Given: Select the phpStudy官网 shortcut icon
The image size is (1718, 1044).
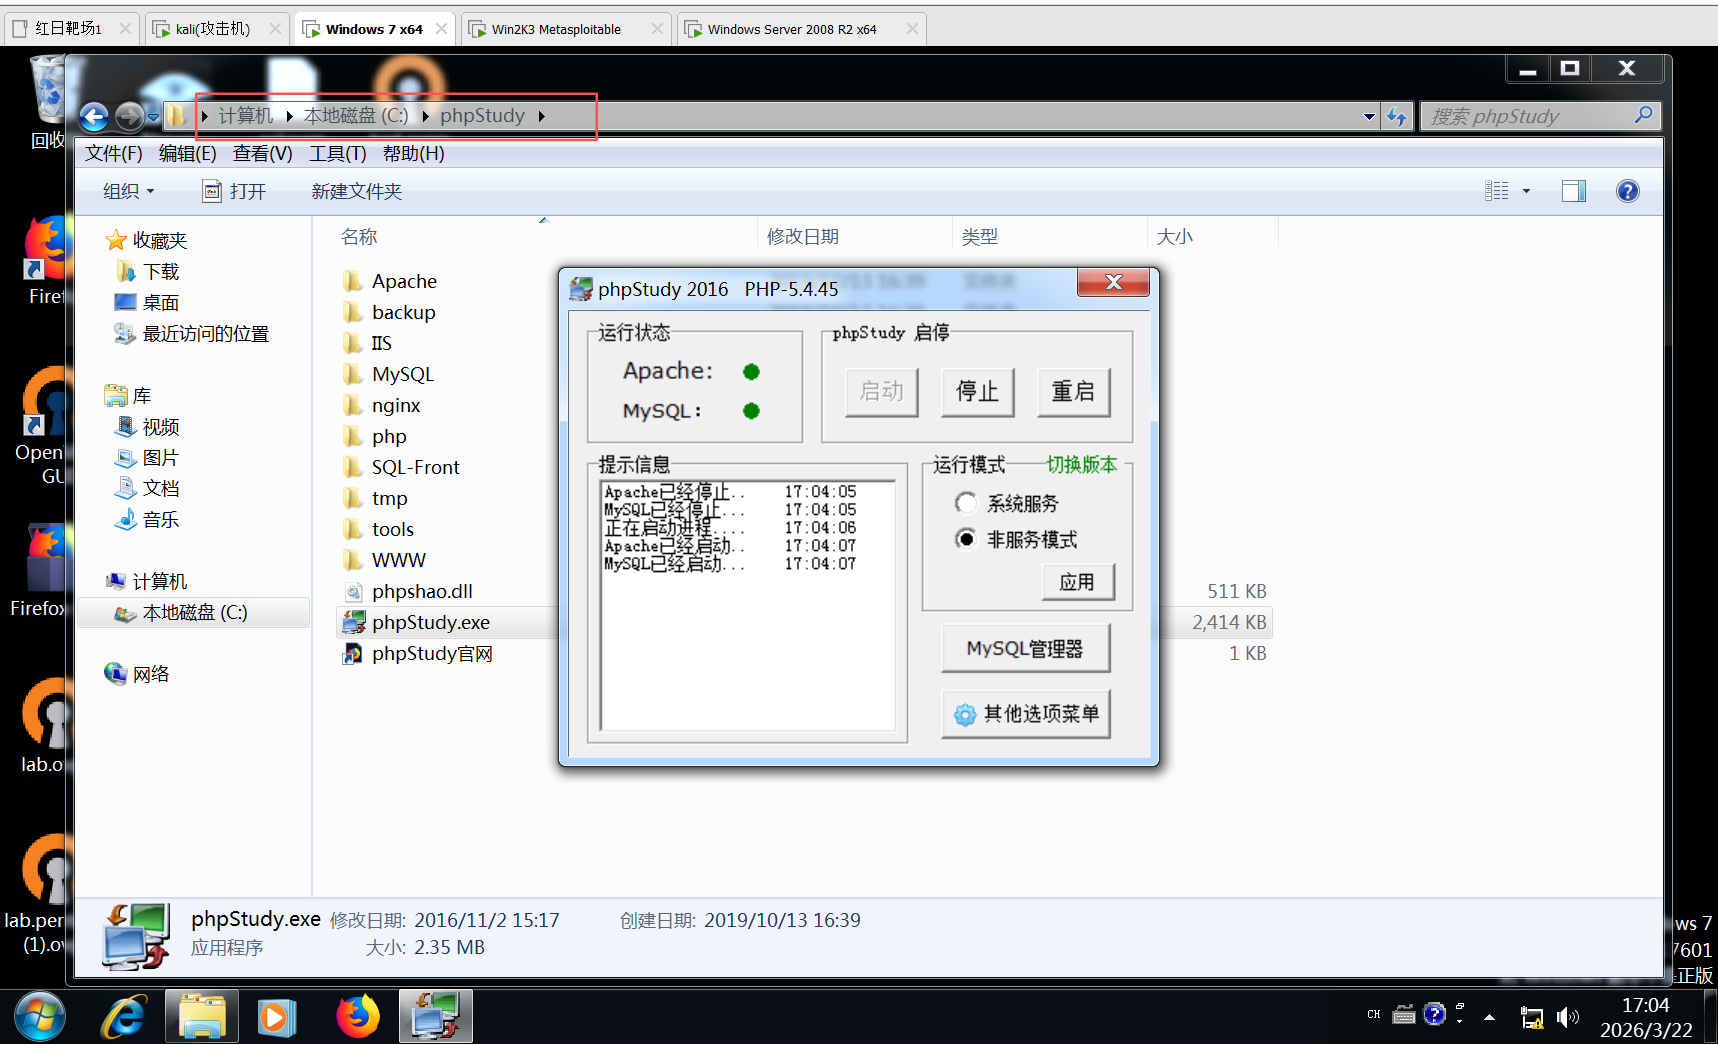Looking at the screenshot, I should click(353, 653).
